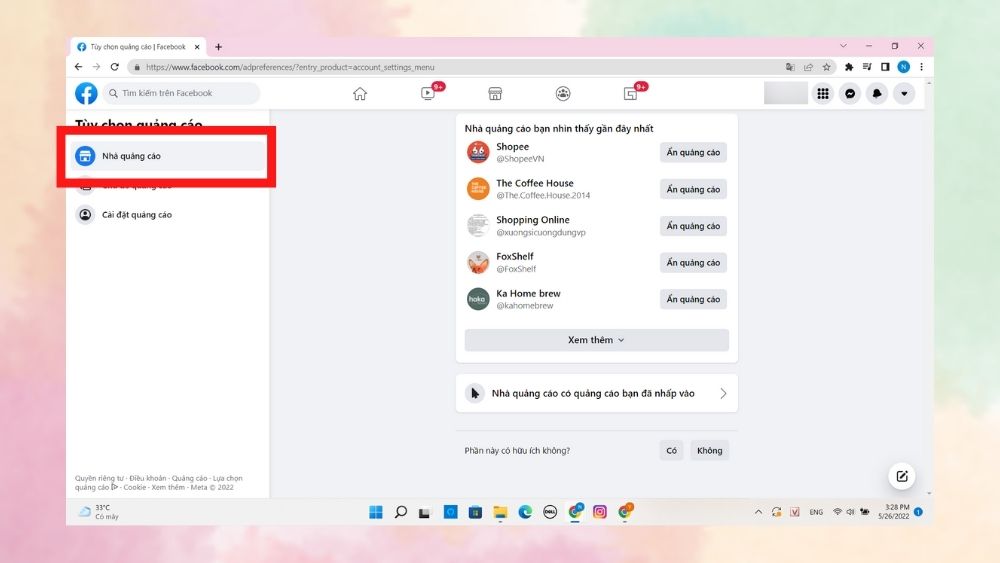Hide ads from Shopee
This screenshot has height=563, width=1000.
tap(693, 153)
